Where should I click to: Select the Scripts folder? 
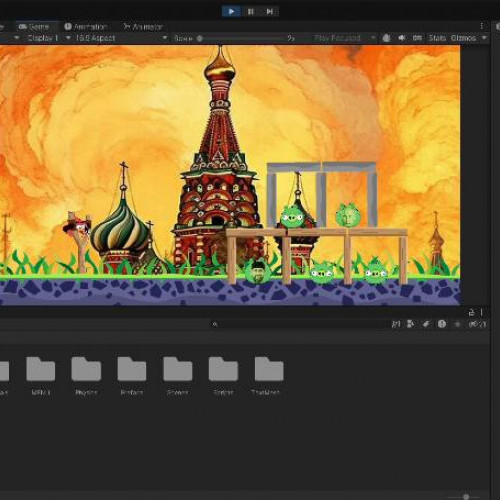point(223,375)
